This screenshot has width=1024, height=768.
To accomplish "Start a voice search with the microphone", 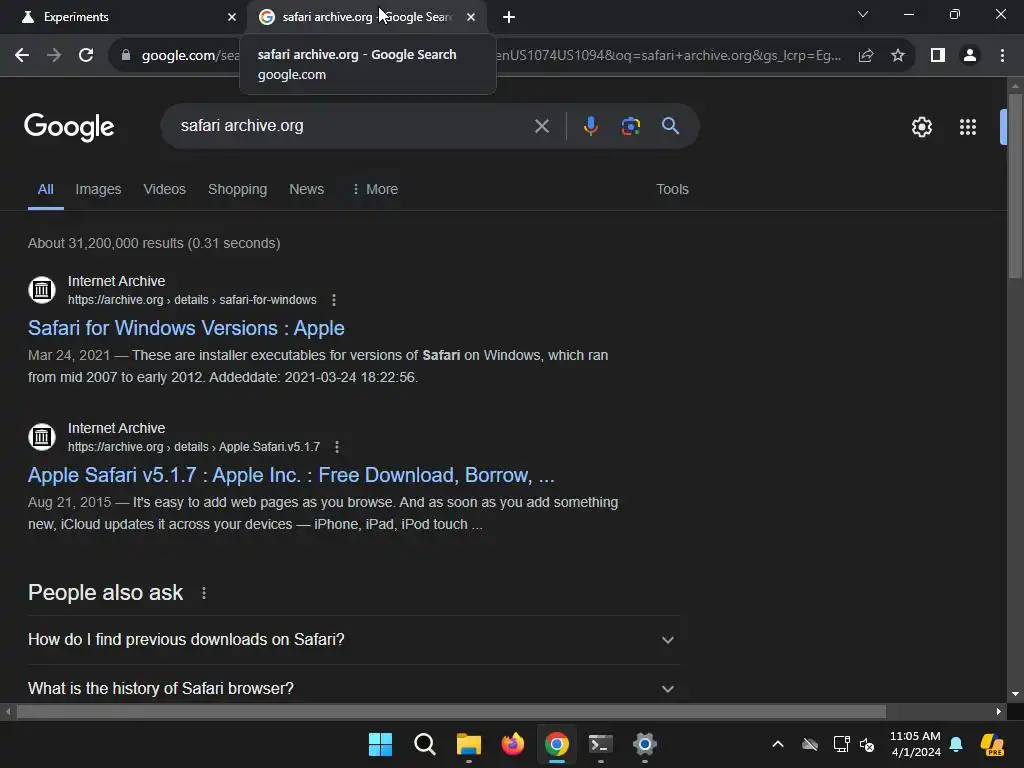I will [590, 126].
